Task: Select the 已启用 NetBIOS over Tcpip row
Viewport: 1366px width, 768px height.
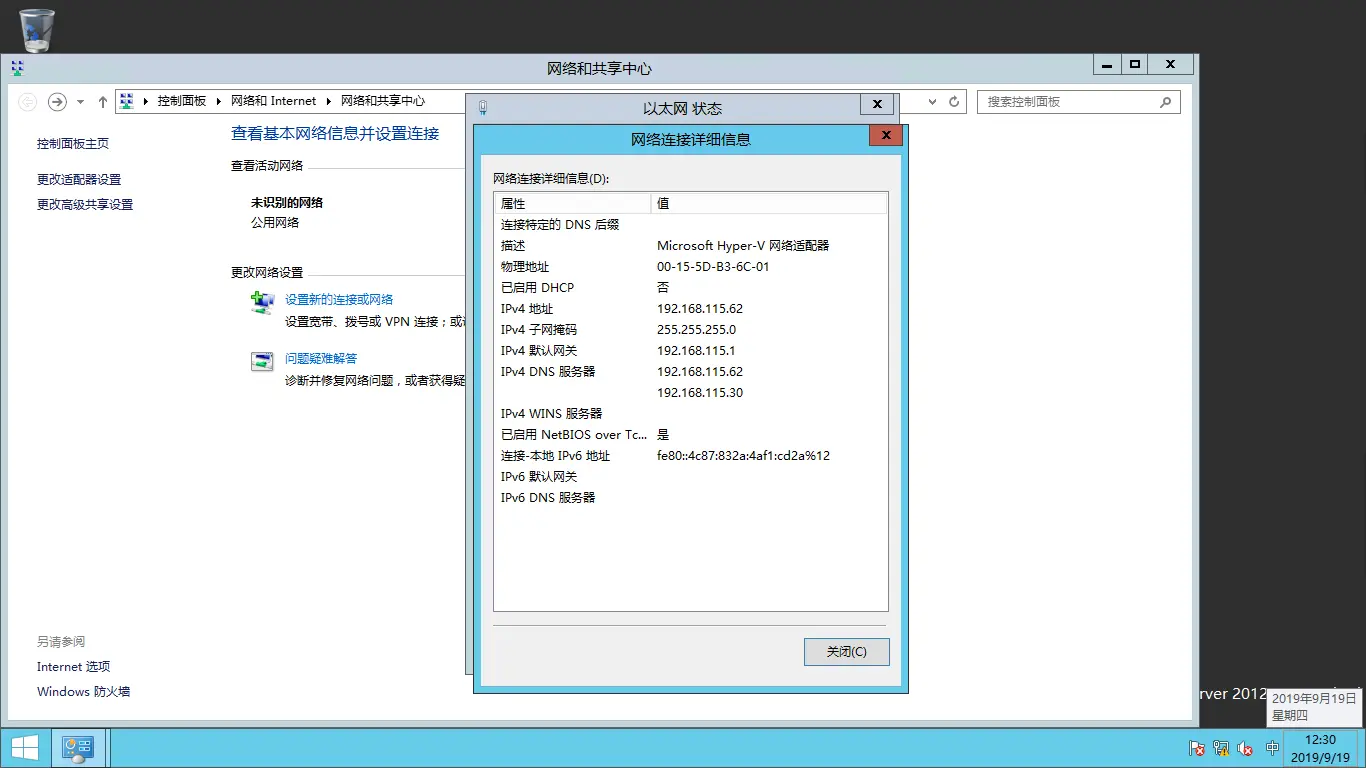Action: point(691,435)
